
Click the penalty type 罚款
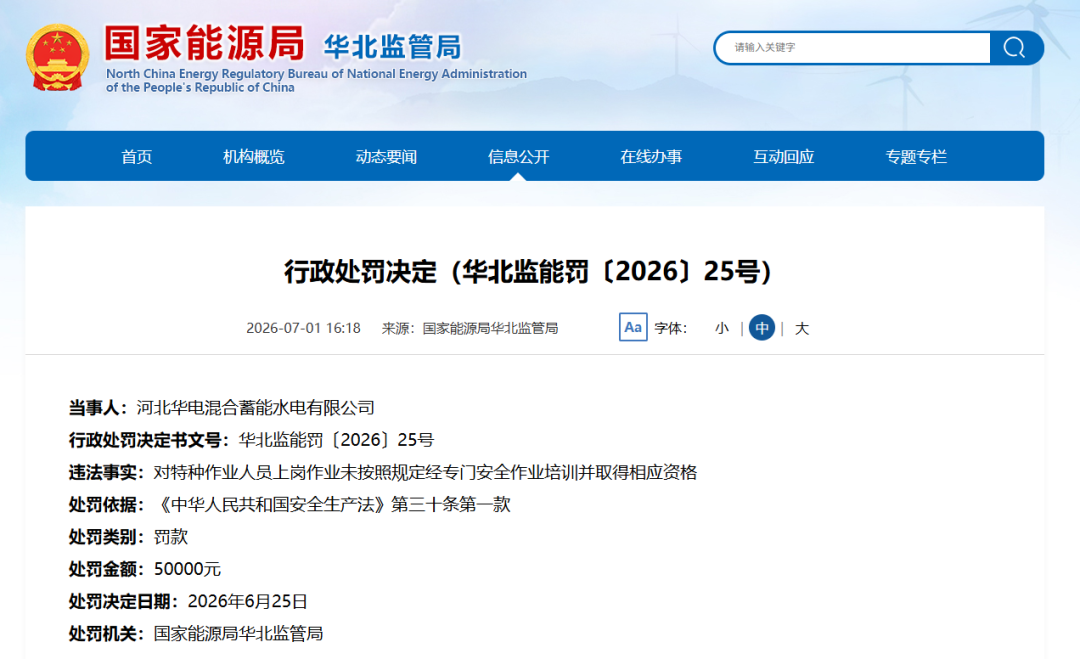(170, 537)
